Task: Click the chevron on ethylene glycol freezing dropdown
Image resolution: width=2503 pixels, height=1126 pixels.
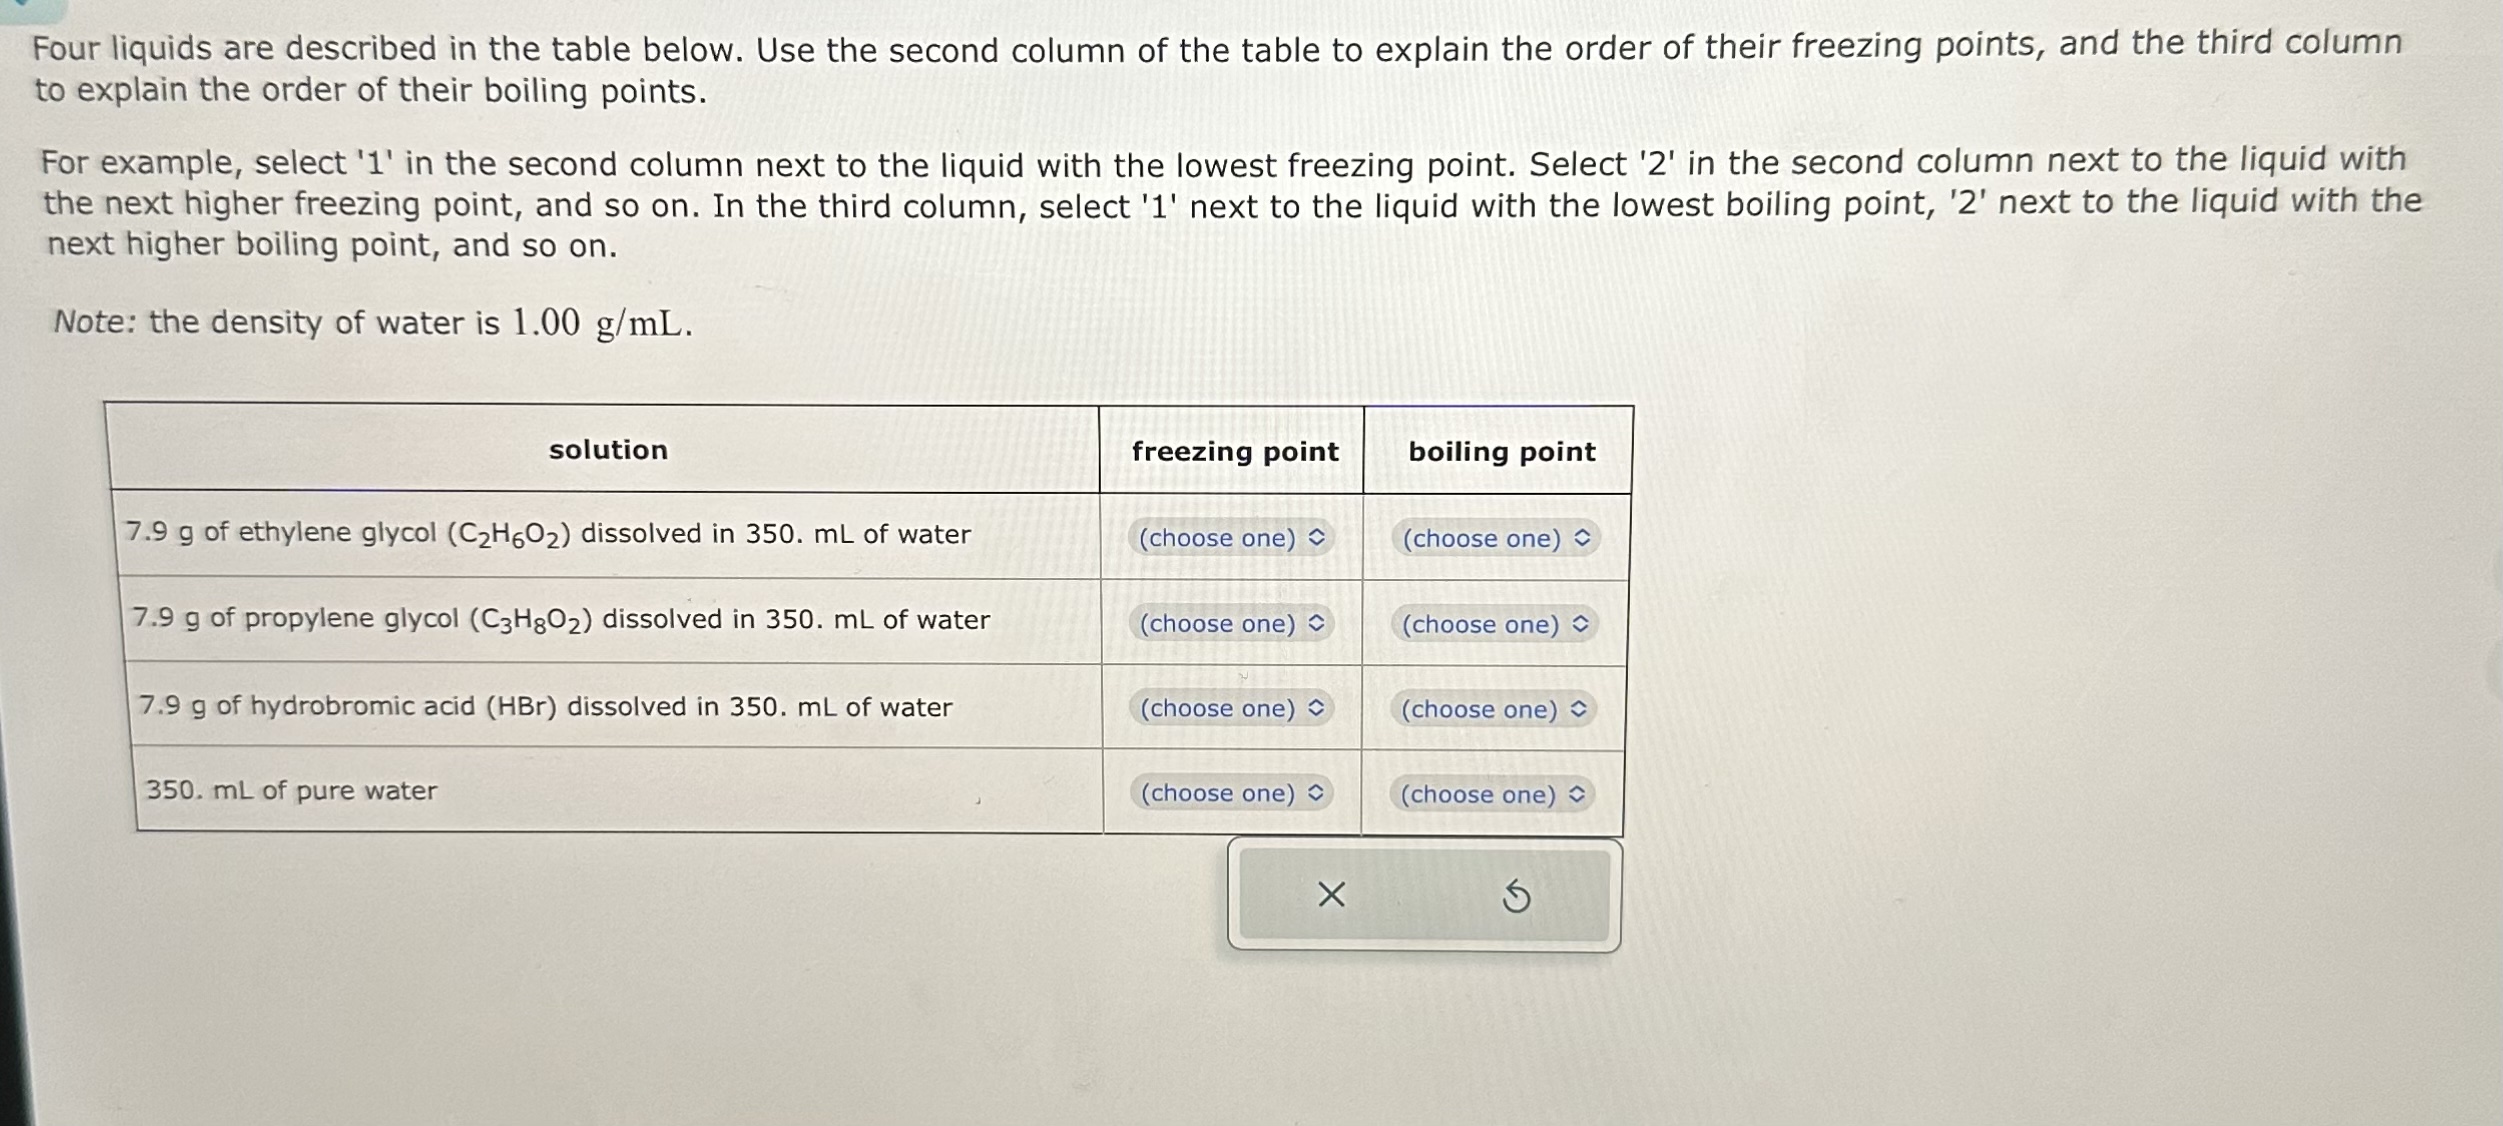Action: [x=1319, y=538]
